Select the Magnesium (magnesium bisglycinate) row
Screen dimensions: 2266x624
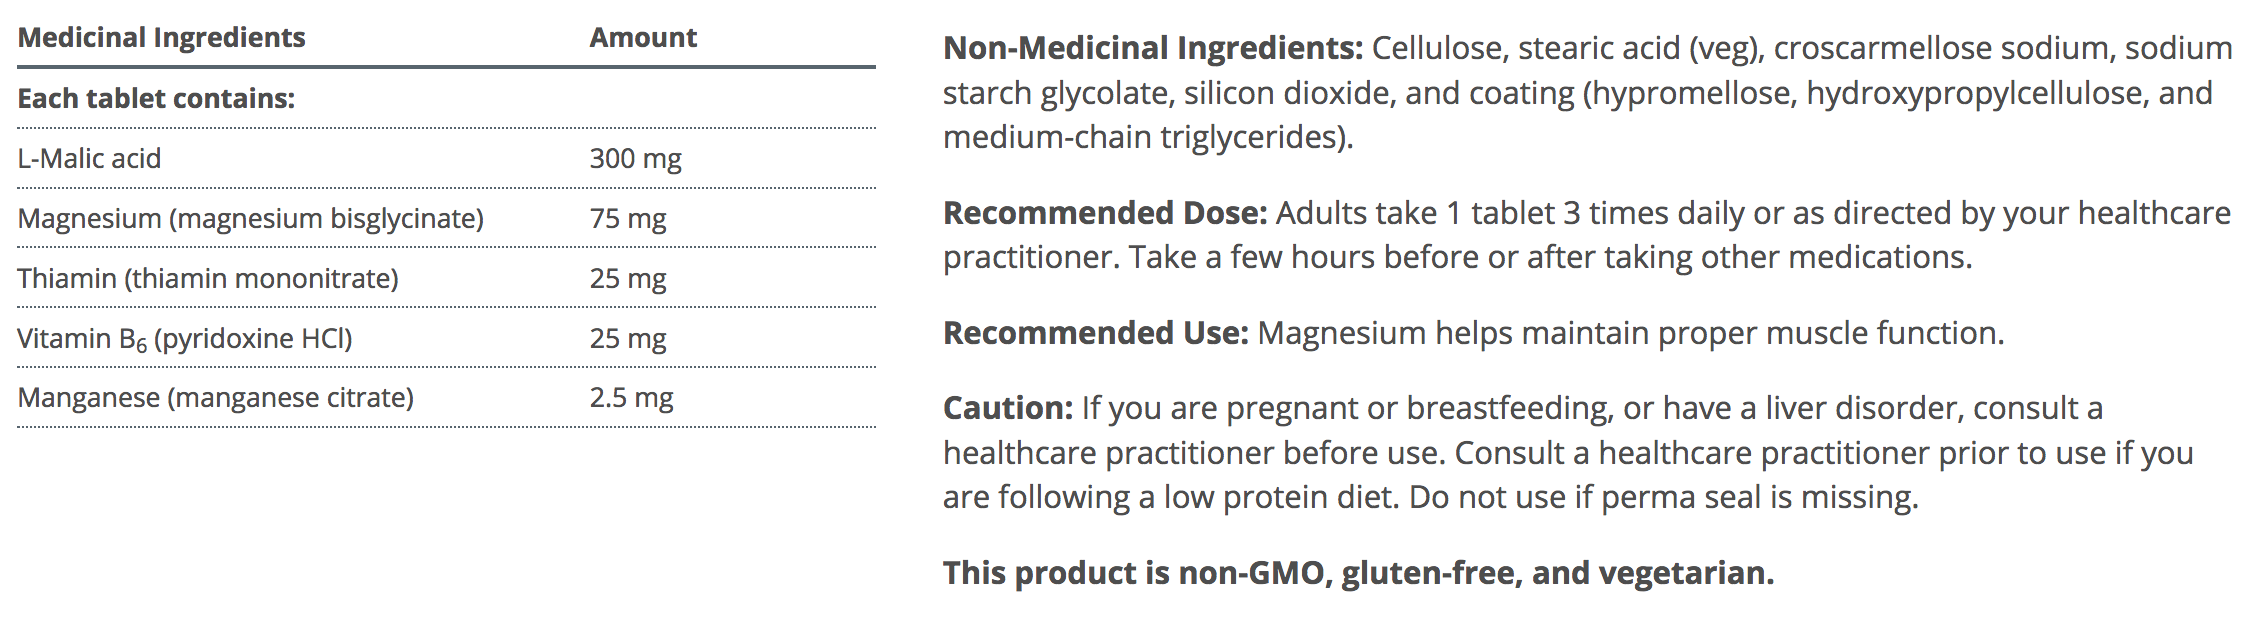pyautogui.click(x=250, y=218)
